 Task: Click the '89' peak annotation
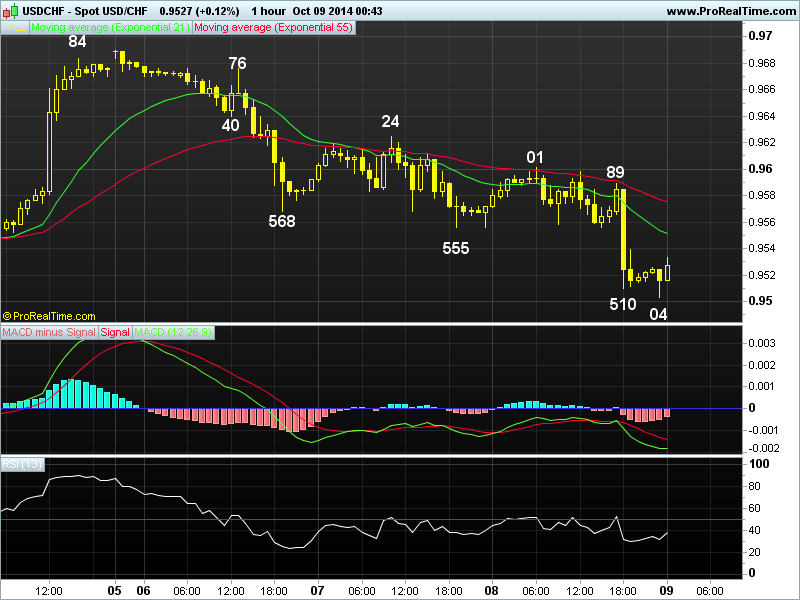click(x=615, y=172)
